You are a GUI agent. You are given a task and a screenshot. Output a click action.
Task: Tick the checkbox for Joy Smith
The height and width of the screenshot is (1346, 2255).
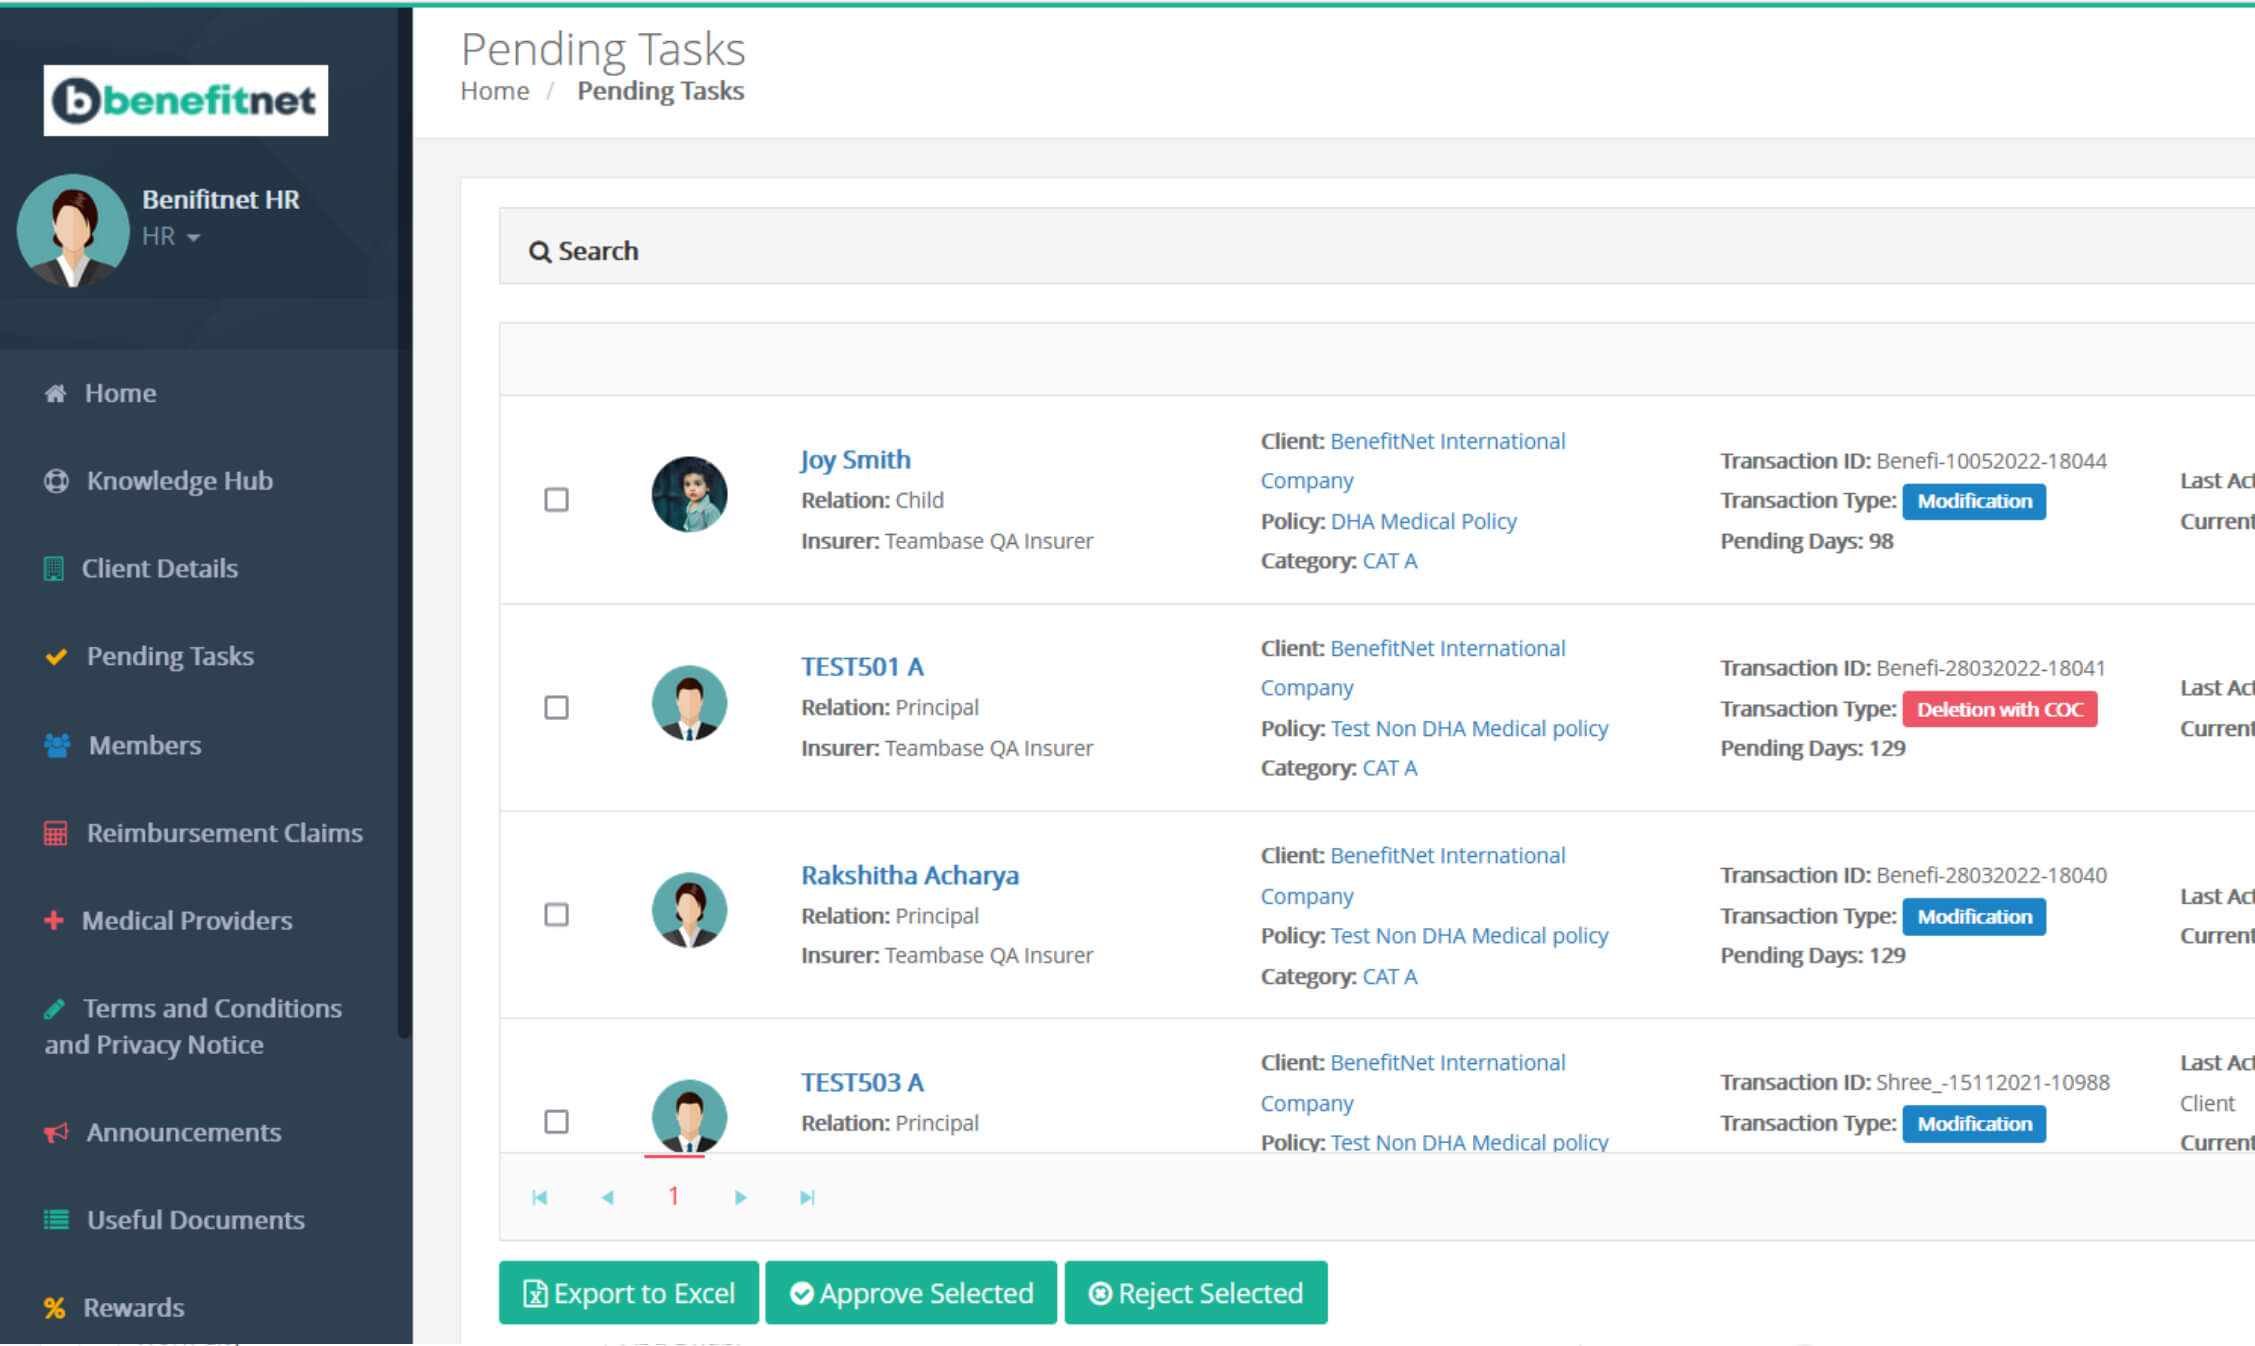(x=556, y=499)
